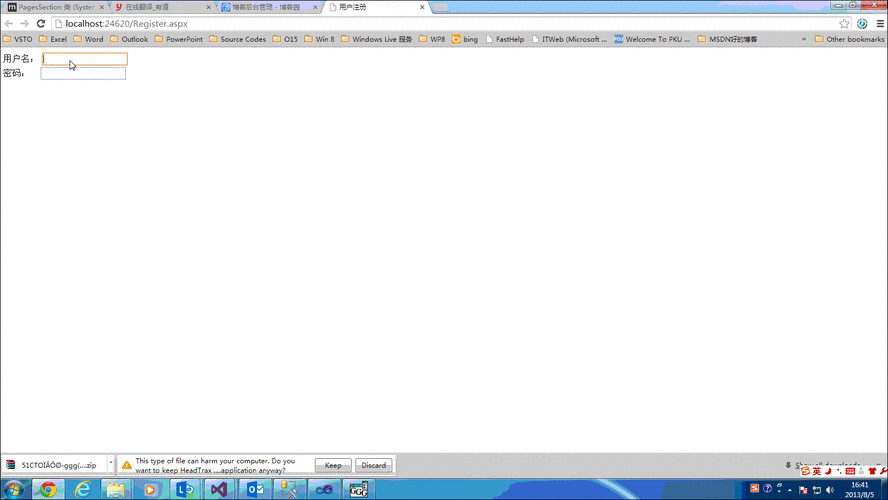The image size is (888, 500).
Task: Click the 用户名 text field
Action: [x=84, y=59]
